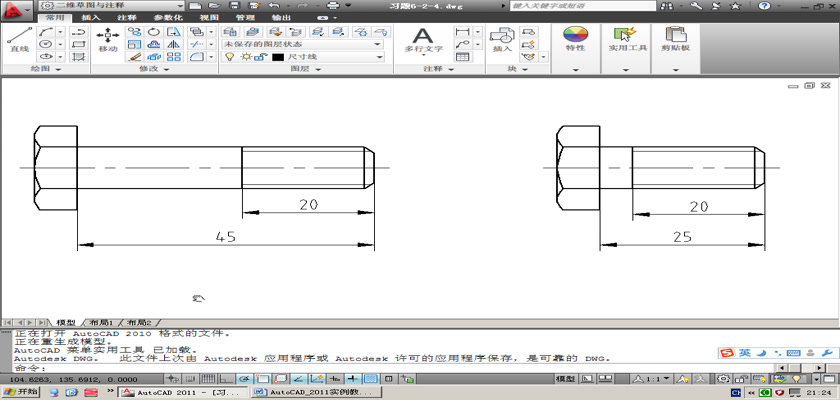Toggle the layer lock icon
This screenshot has height=400, width=840.
tap(258, 58)
